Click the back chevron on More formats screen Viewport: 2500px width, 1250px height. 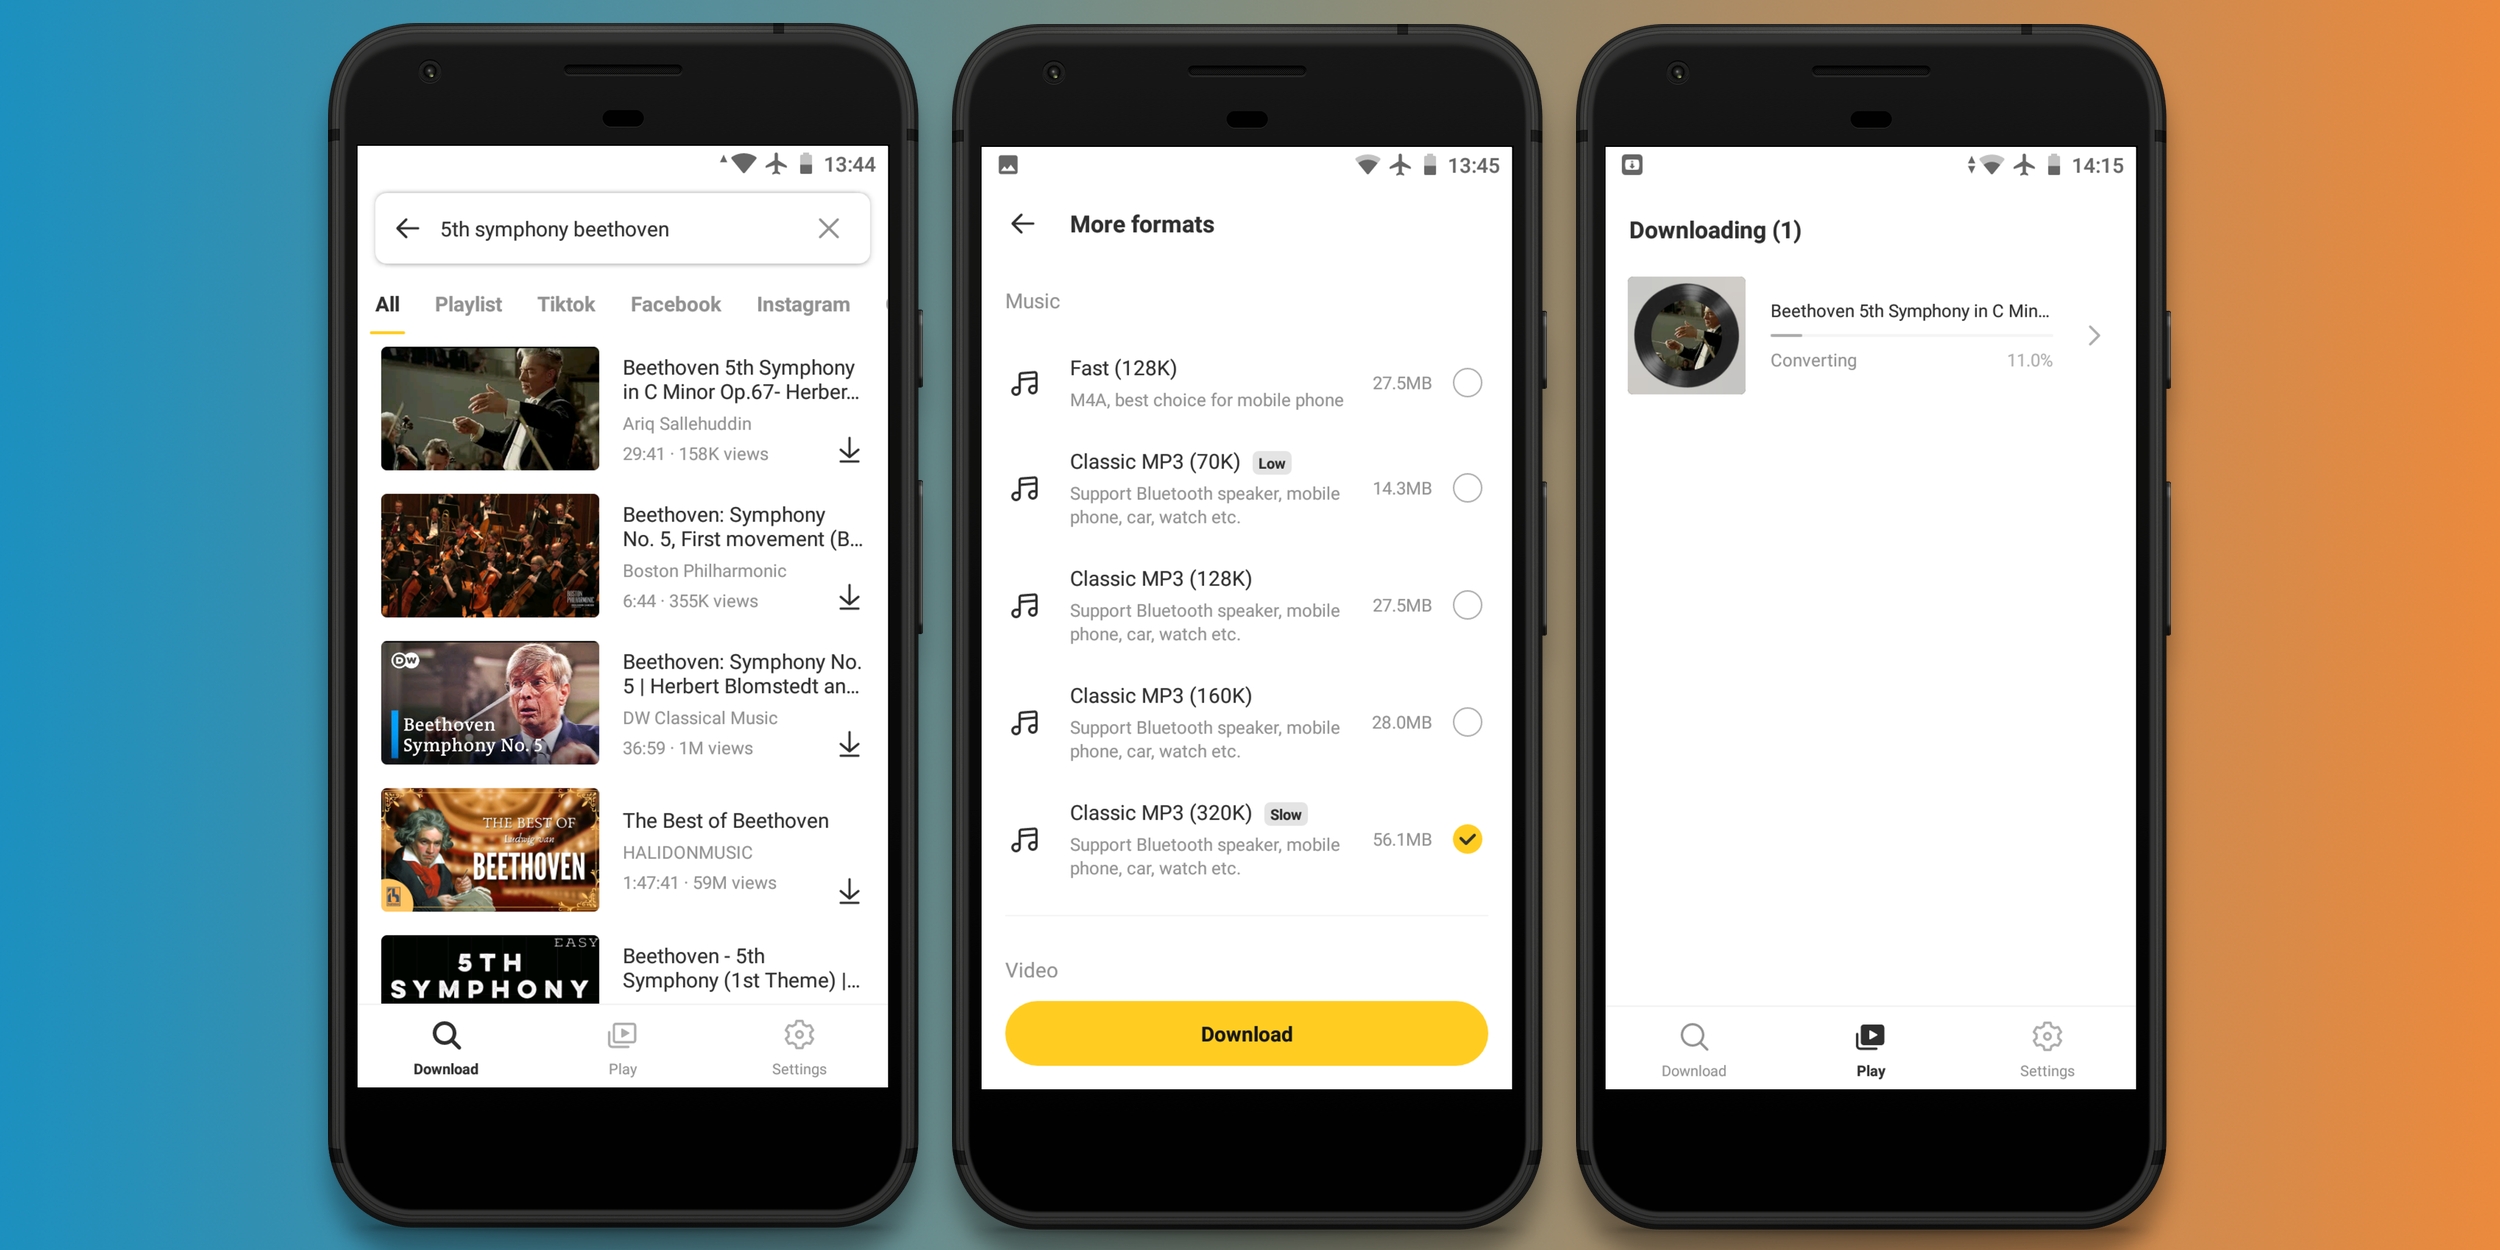(x=1024, y=223)
